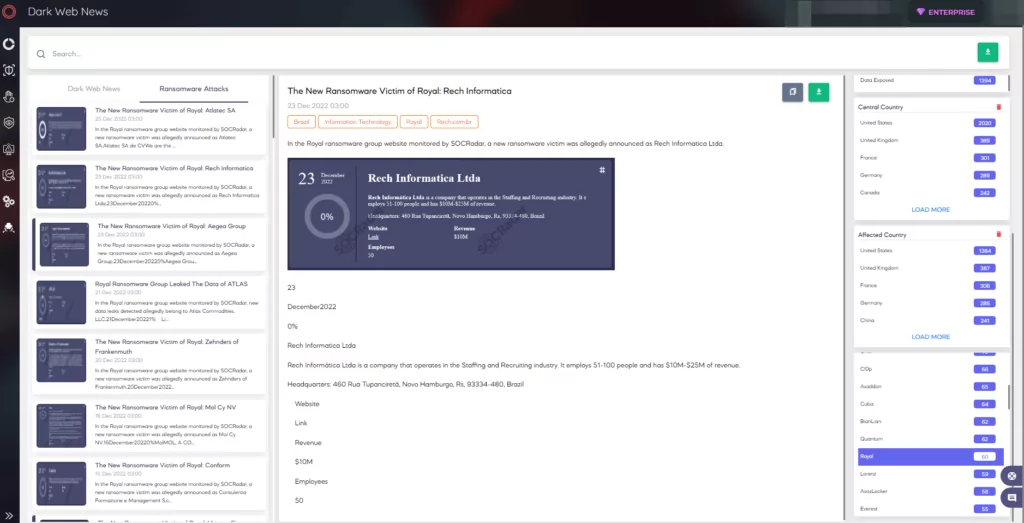
Task: Click the SOCRadar red circle logo
Action: pyautogui.click(x=9, y=12)
